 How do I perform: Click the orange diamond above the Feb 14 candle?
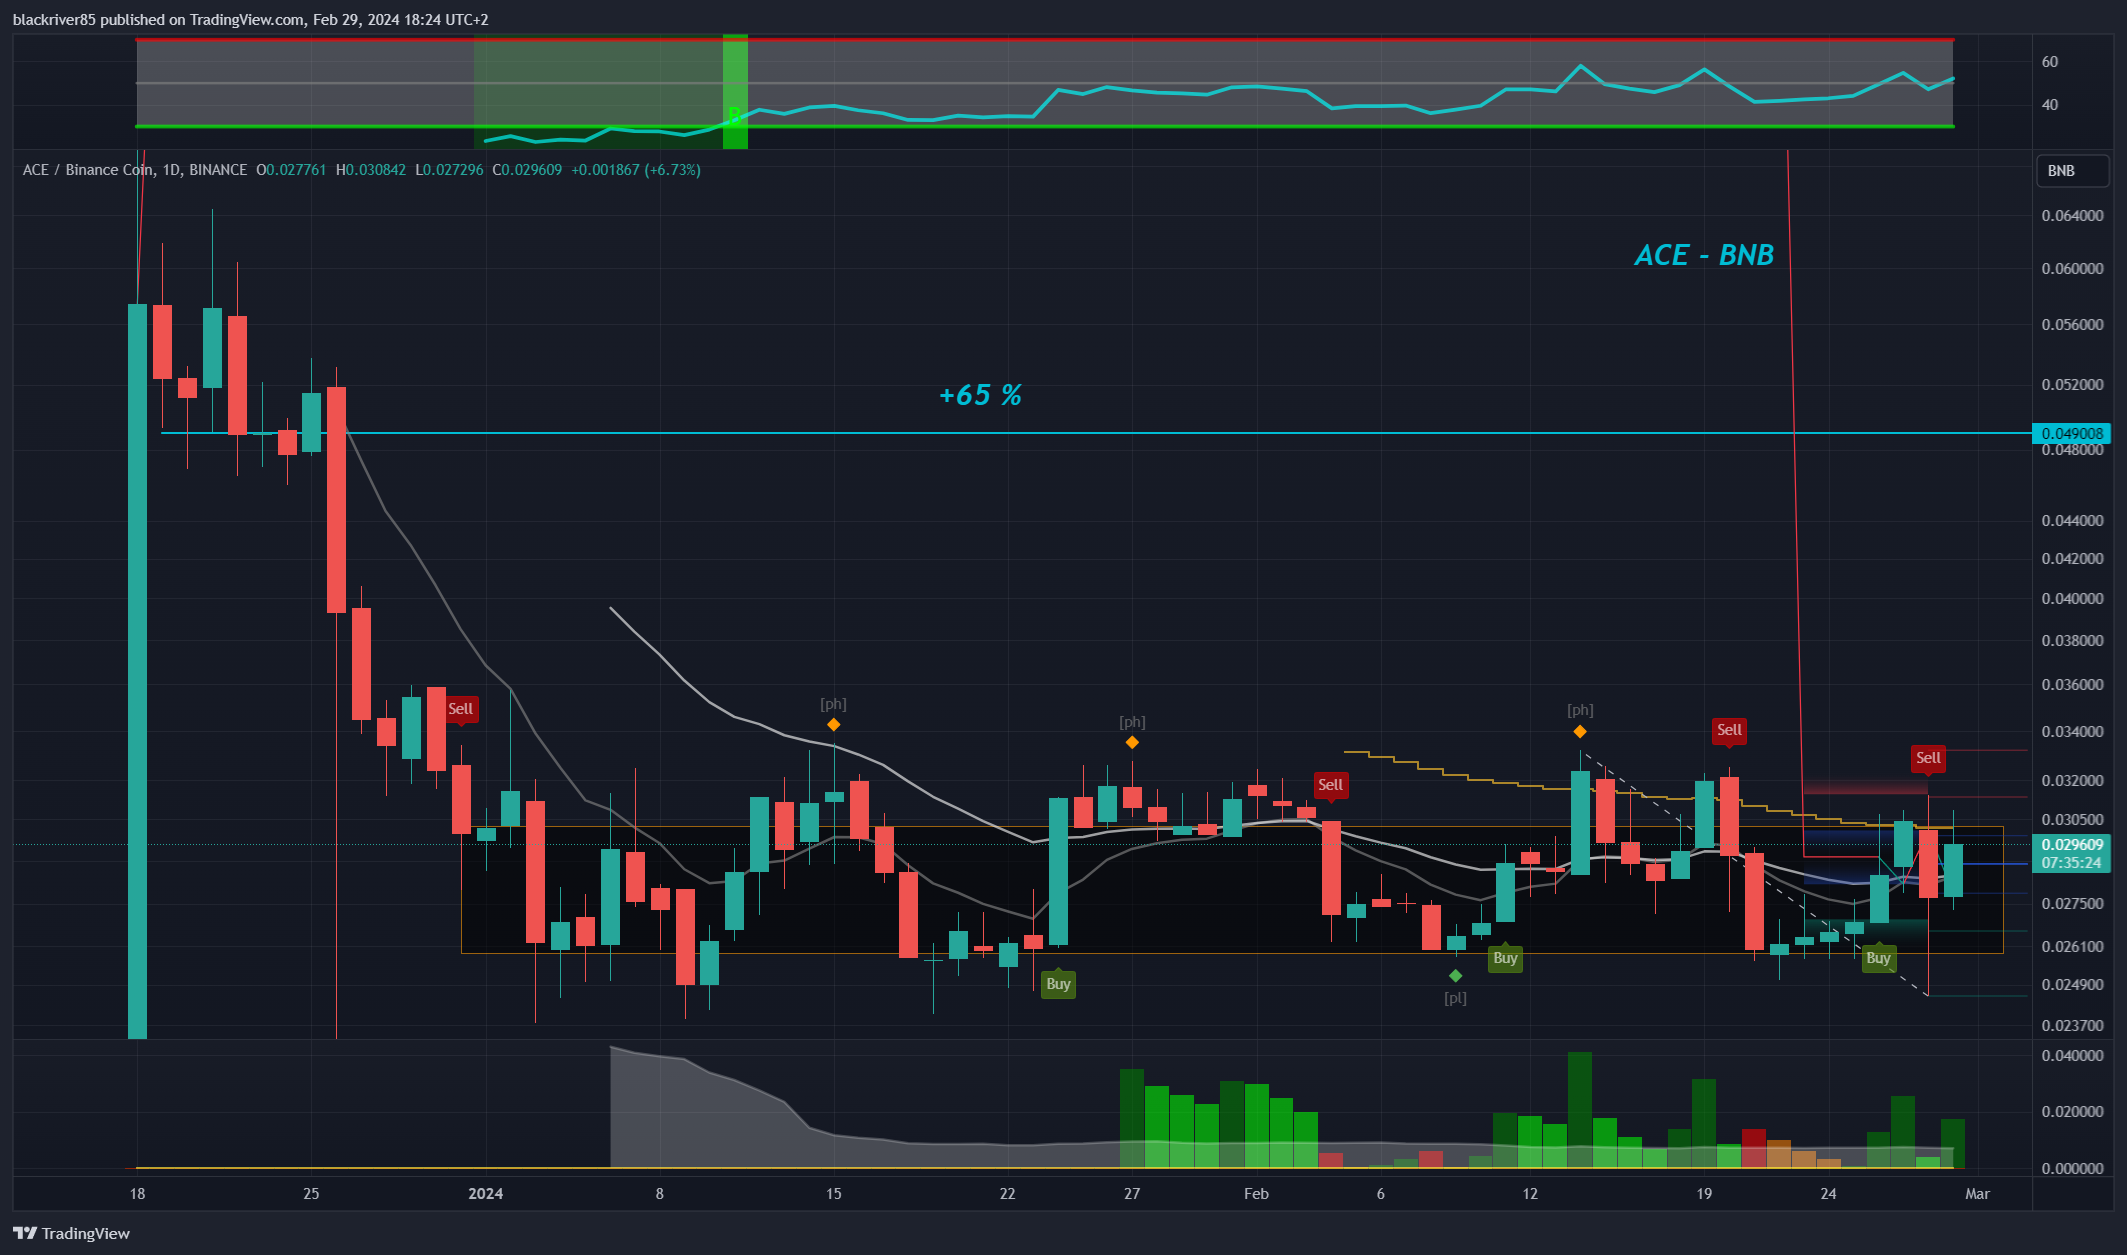(1580, 732)
